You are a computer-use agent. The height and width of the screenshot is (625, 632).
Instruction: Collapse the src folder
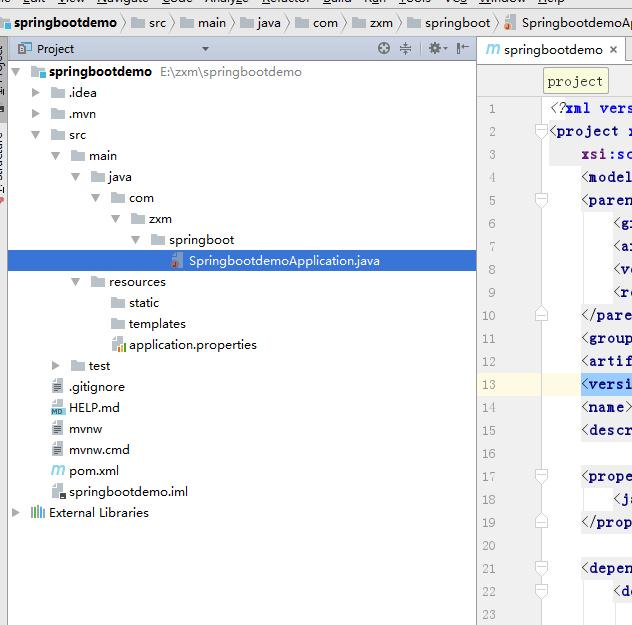pyautogui.click(x=35, y=135)
